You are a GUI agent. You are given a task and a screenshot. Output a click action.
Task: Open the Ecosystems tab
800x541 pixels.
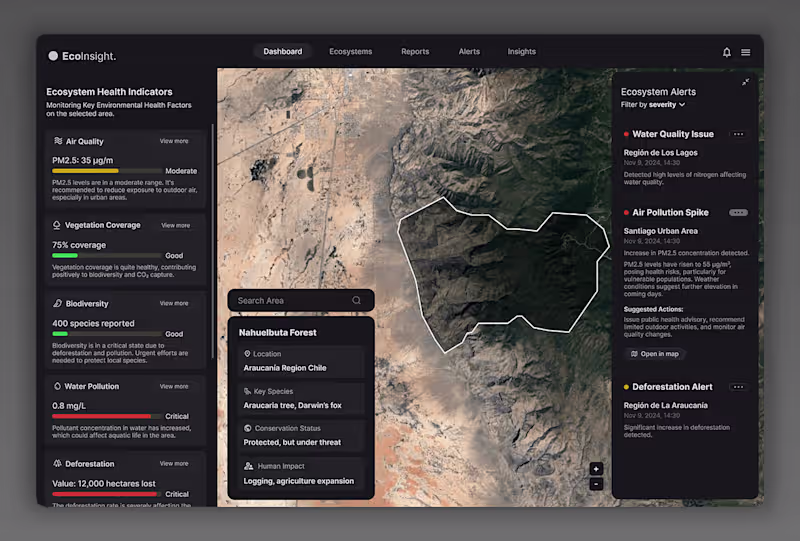point(351,52)
